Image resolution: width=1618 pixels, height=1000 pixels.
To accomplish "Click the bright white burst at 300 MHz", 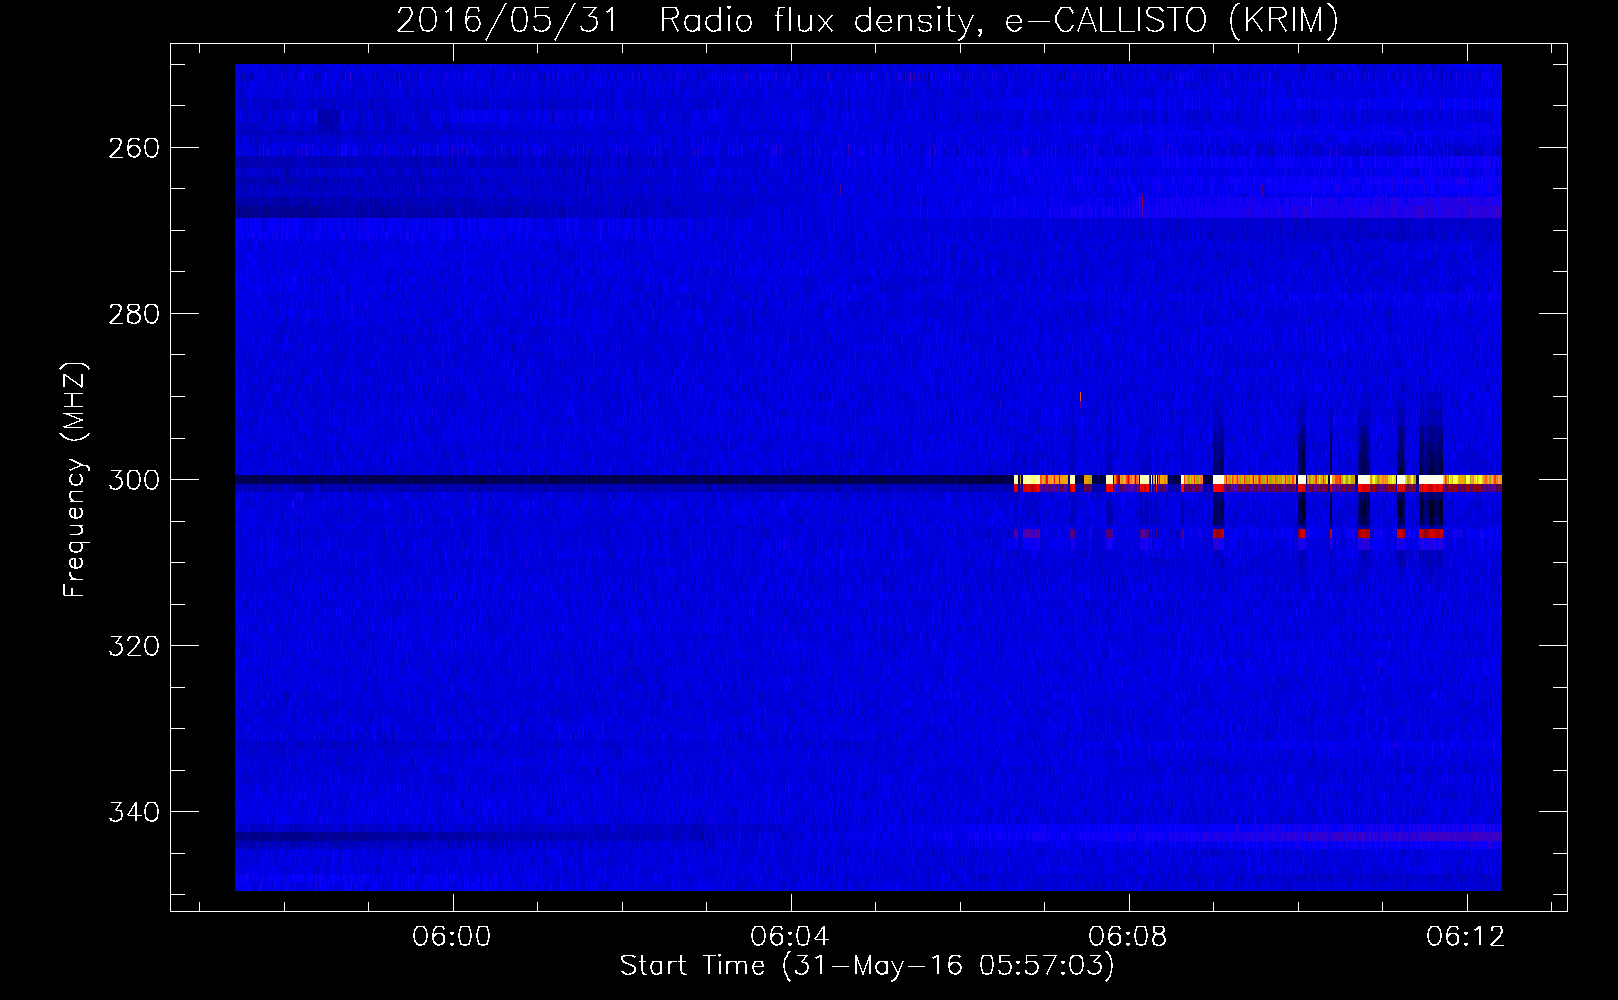I will click(1258, 480).
